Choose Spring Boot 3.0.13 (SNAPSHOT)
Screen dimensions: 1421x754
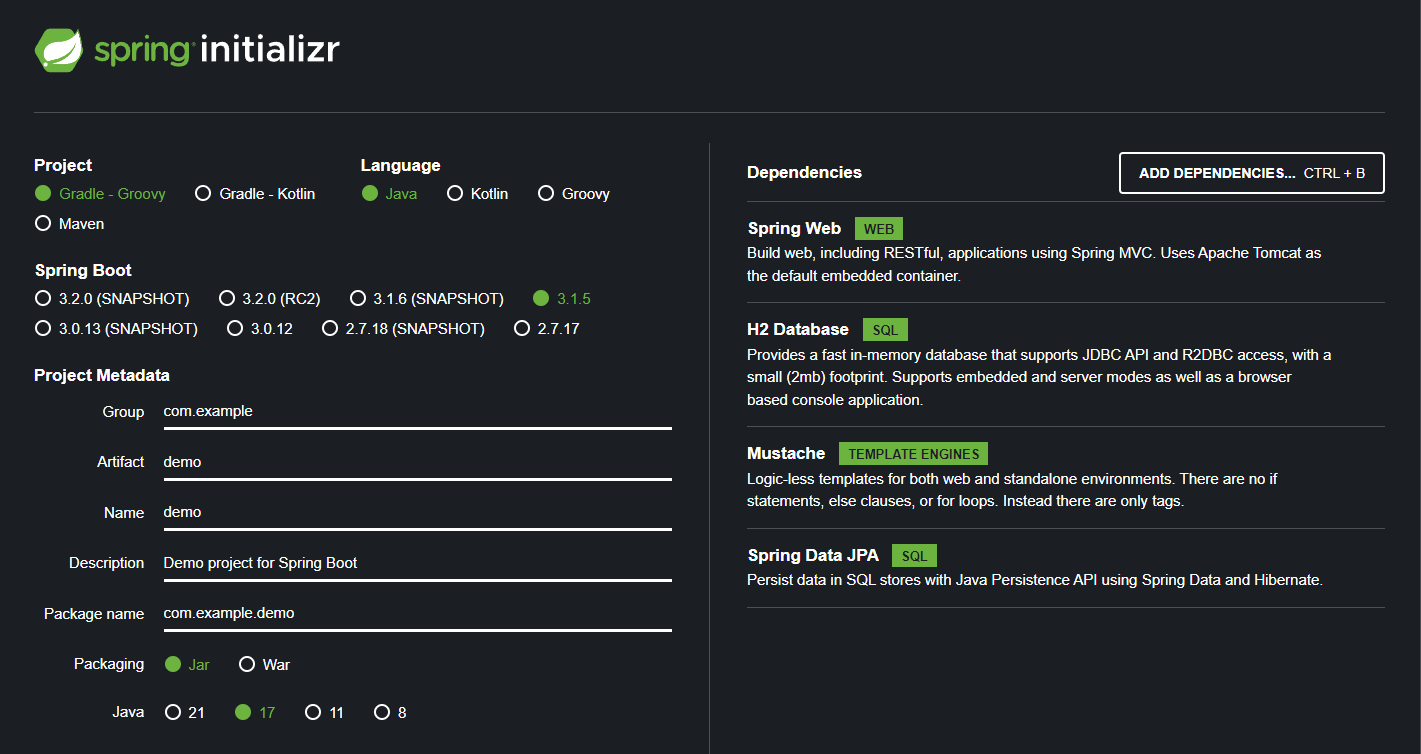pos(116,329)
